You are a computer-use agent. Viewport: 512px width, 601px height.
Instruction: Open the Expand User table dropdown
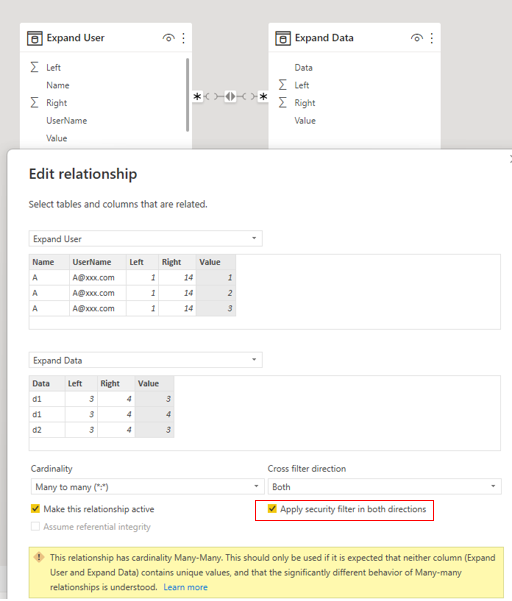146,238
